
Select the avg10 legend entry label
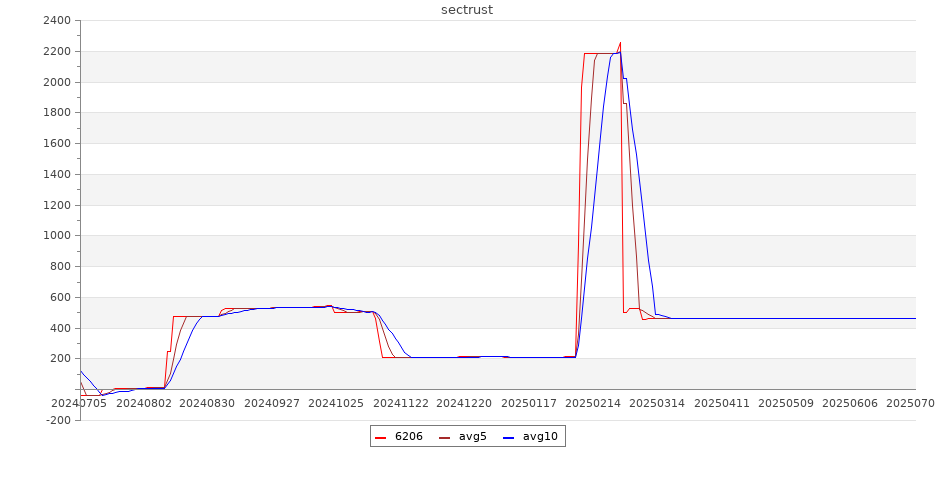(540, 436)
